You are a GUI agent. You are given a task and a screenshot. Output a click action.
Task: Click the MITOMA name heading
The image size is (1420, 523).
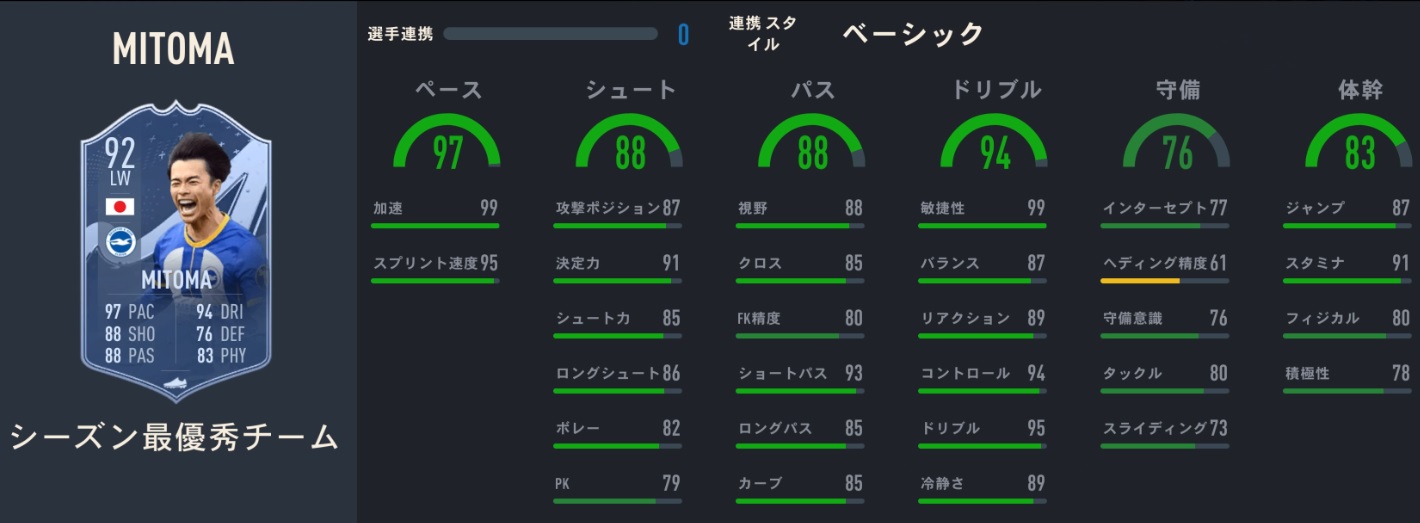(x=173, y=48)
